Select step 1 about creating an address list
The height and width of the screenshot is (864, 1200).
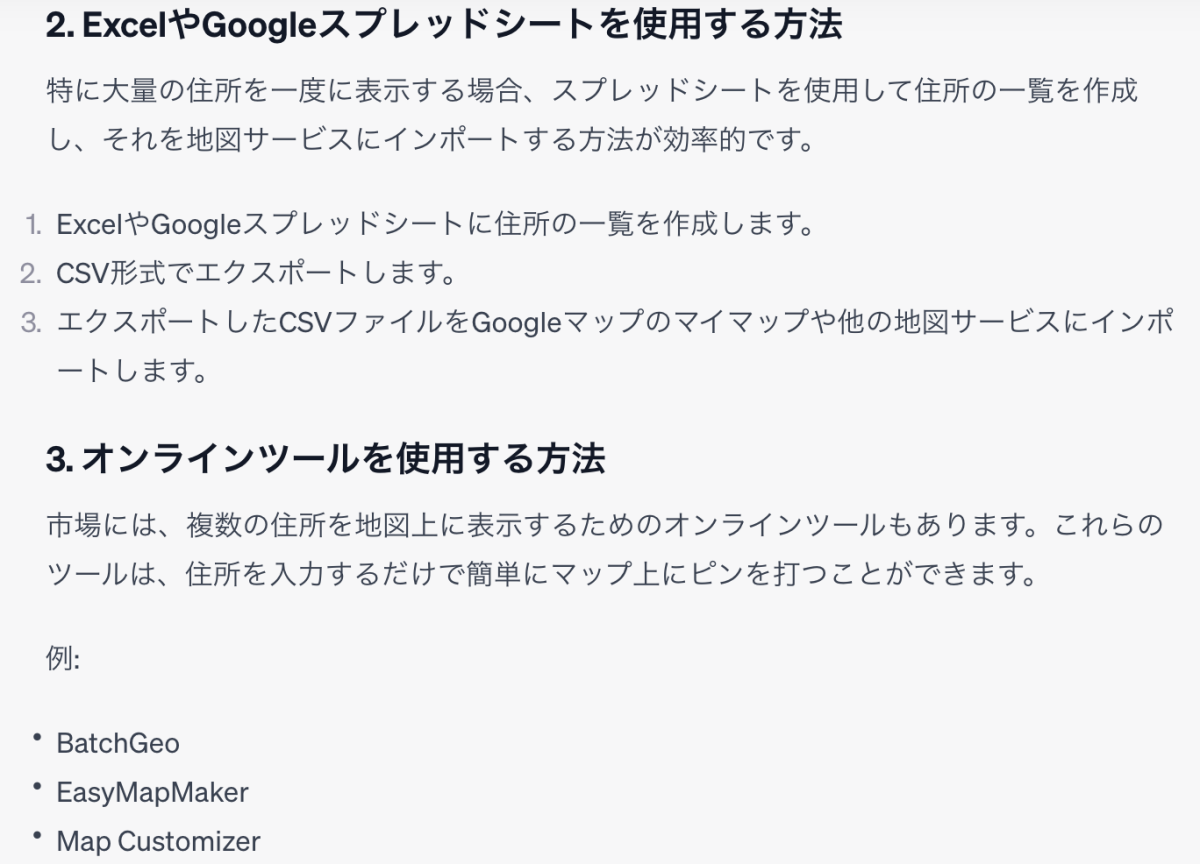tap(435, 224)
